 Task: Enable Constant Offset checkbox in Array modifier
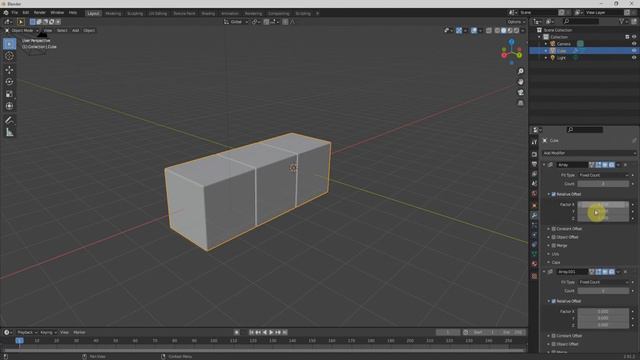pyautogui.click(x=554, y=229)
